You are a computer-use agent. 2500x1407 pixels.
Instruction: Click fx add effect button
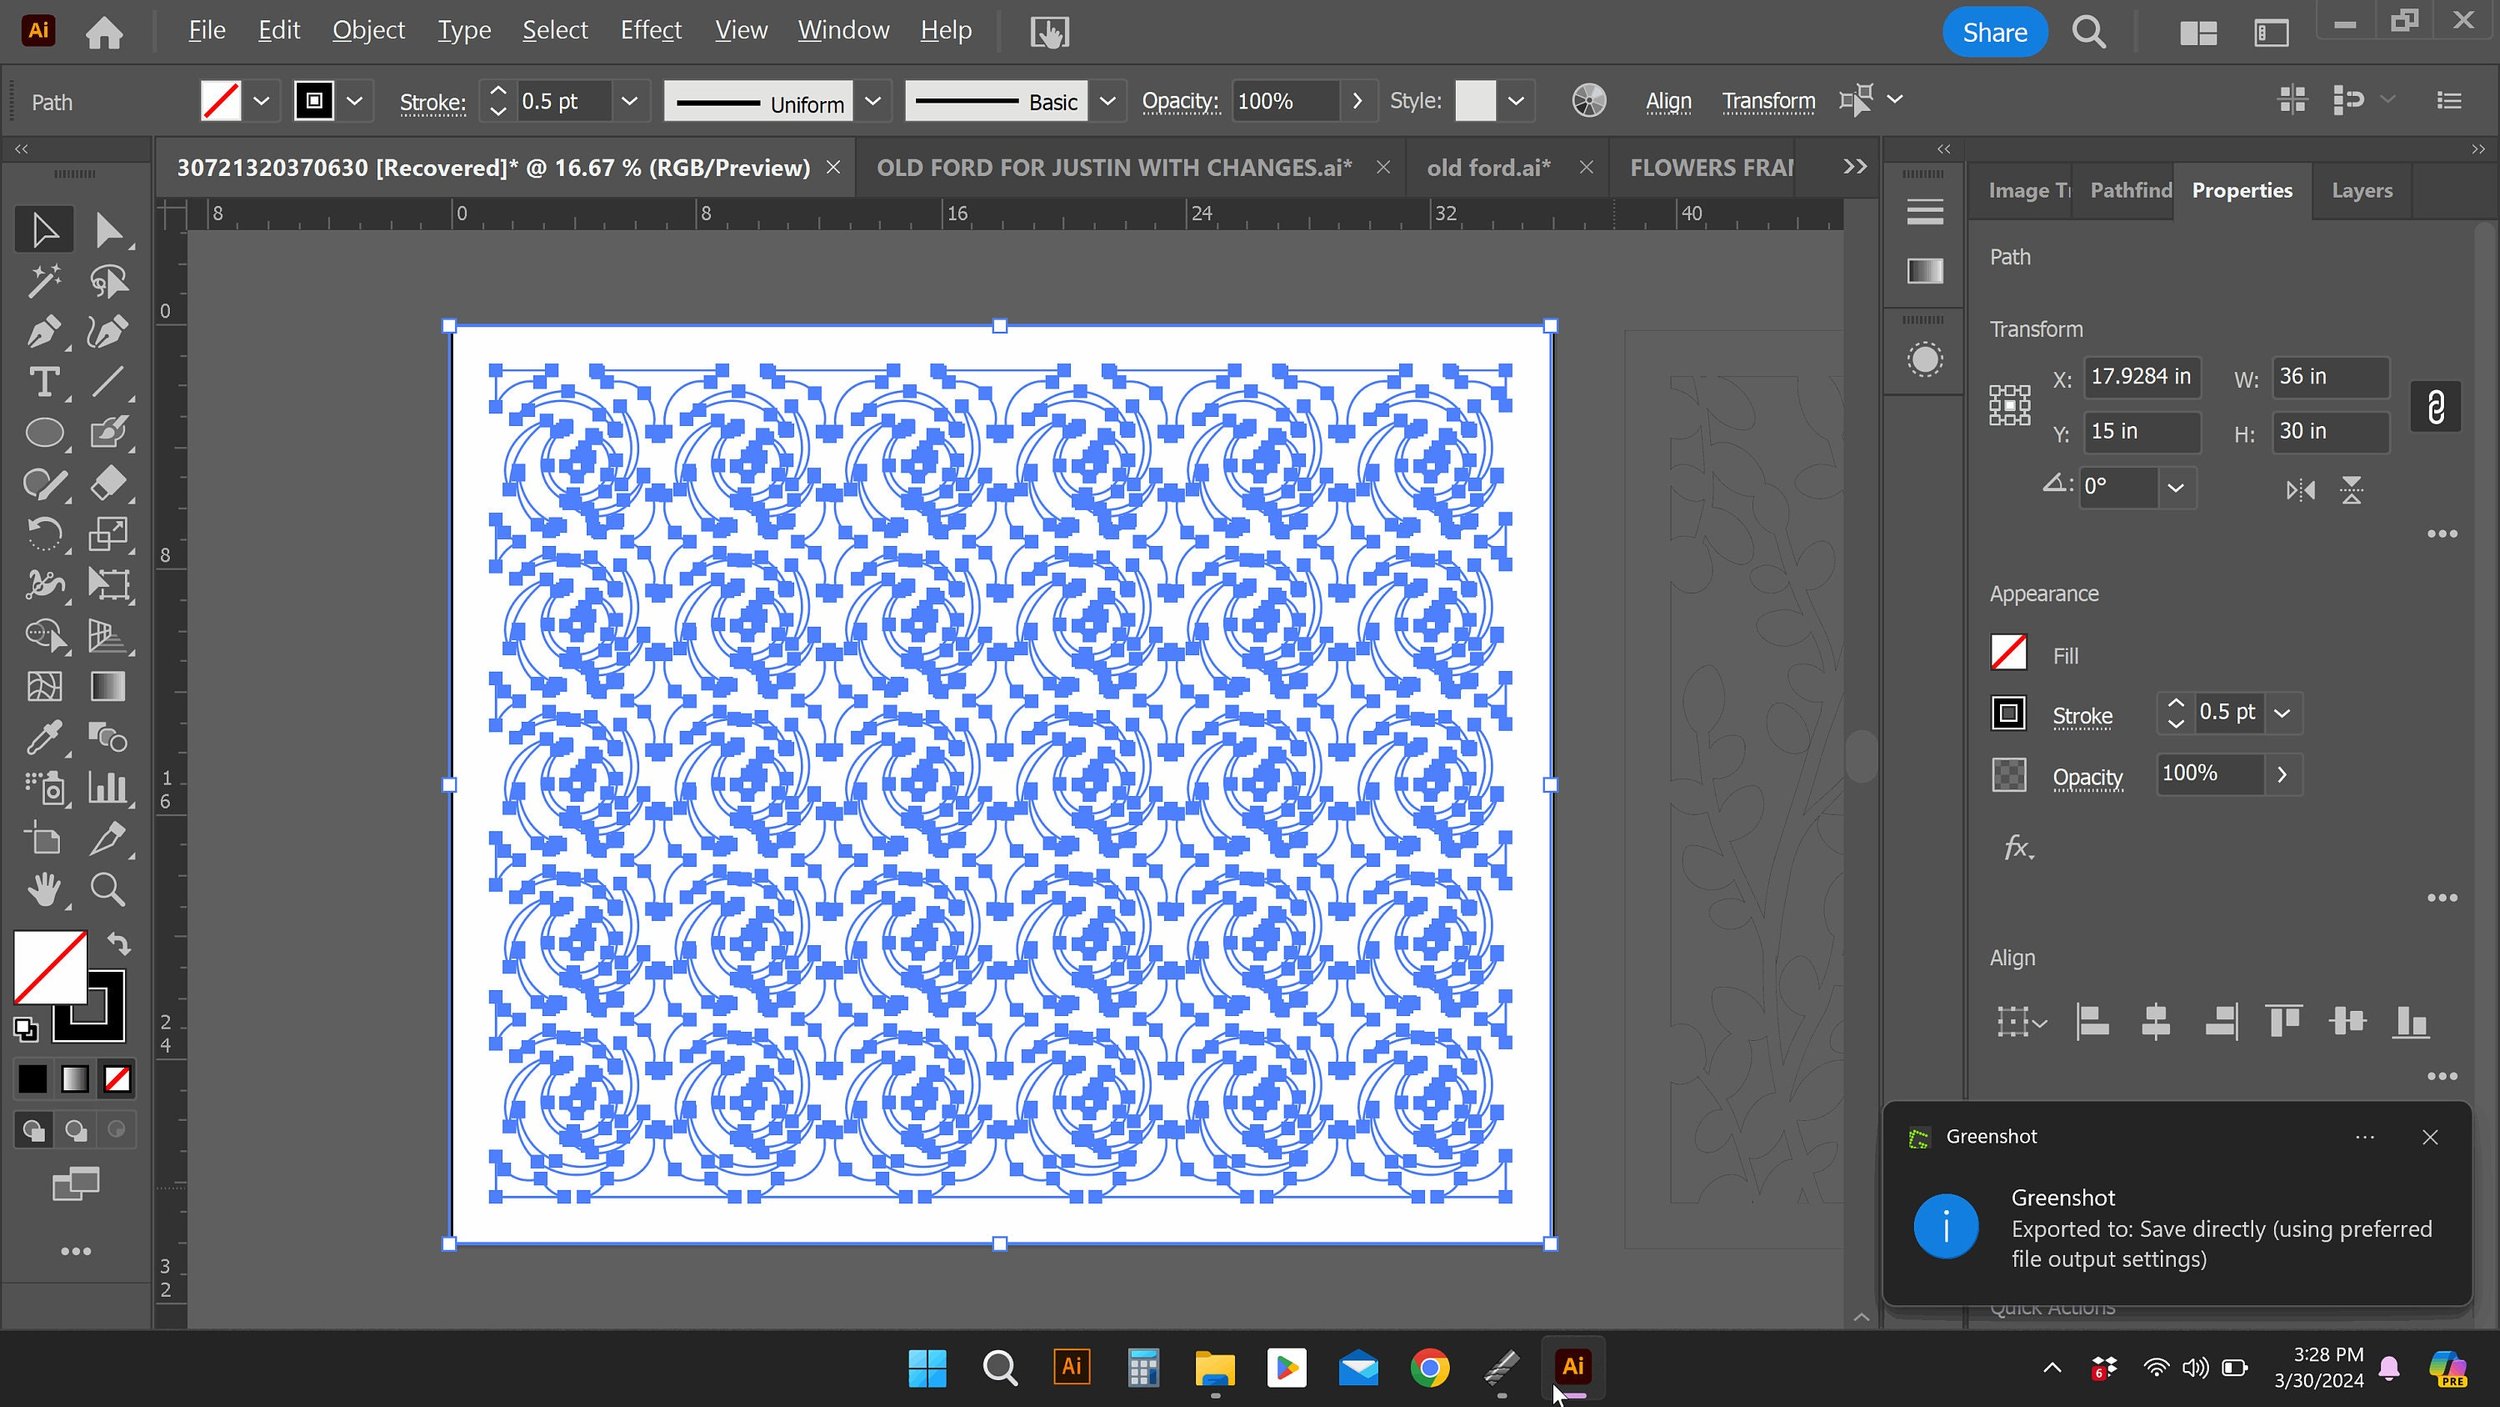(x=2018, y=848)
